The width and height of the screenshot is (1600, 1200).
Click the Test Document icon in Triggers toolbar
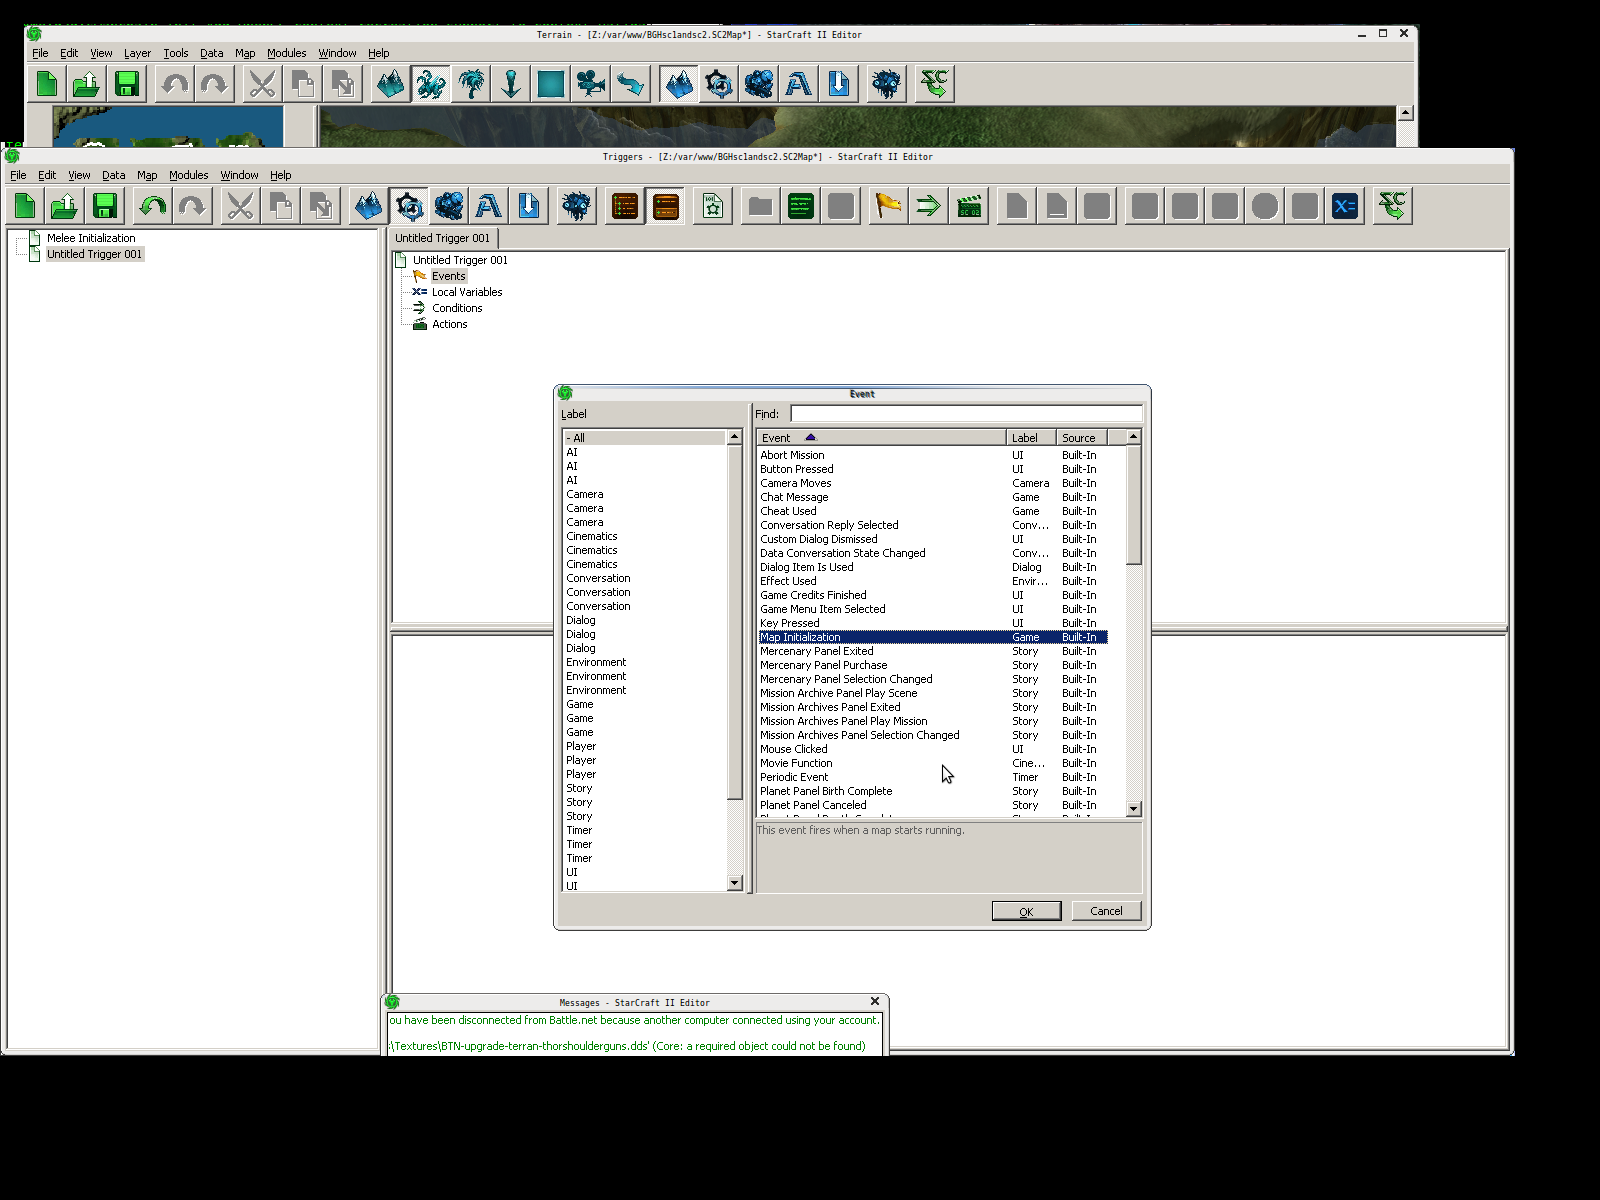point(1392,206)
